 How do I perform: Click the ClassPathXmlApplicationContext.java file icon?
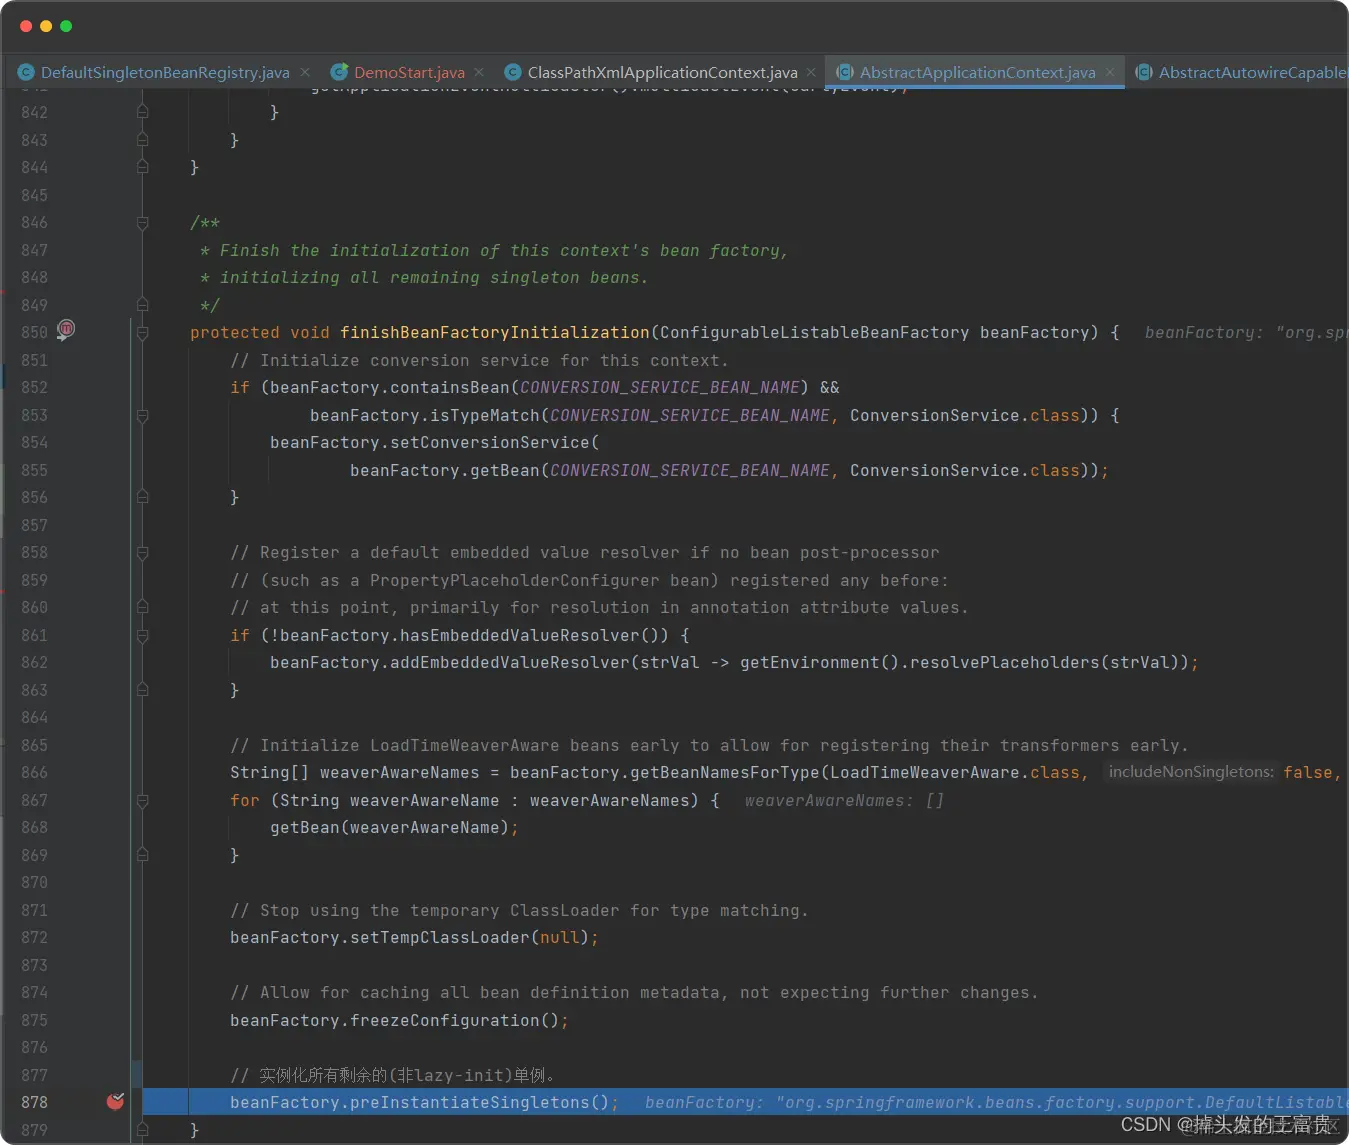point(513,72)
